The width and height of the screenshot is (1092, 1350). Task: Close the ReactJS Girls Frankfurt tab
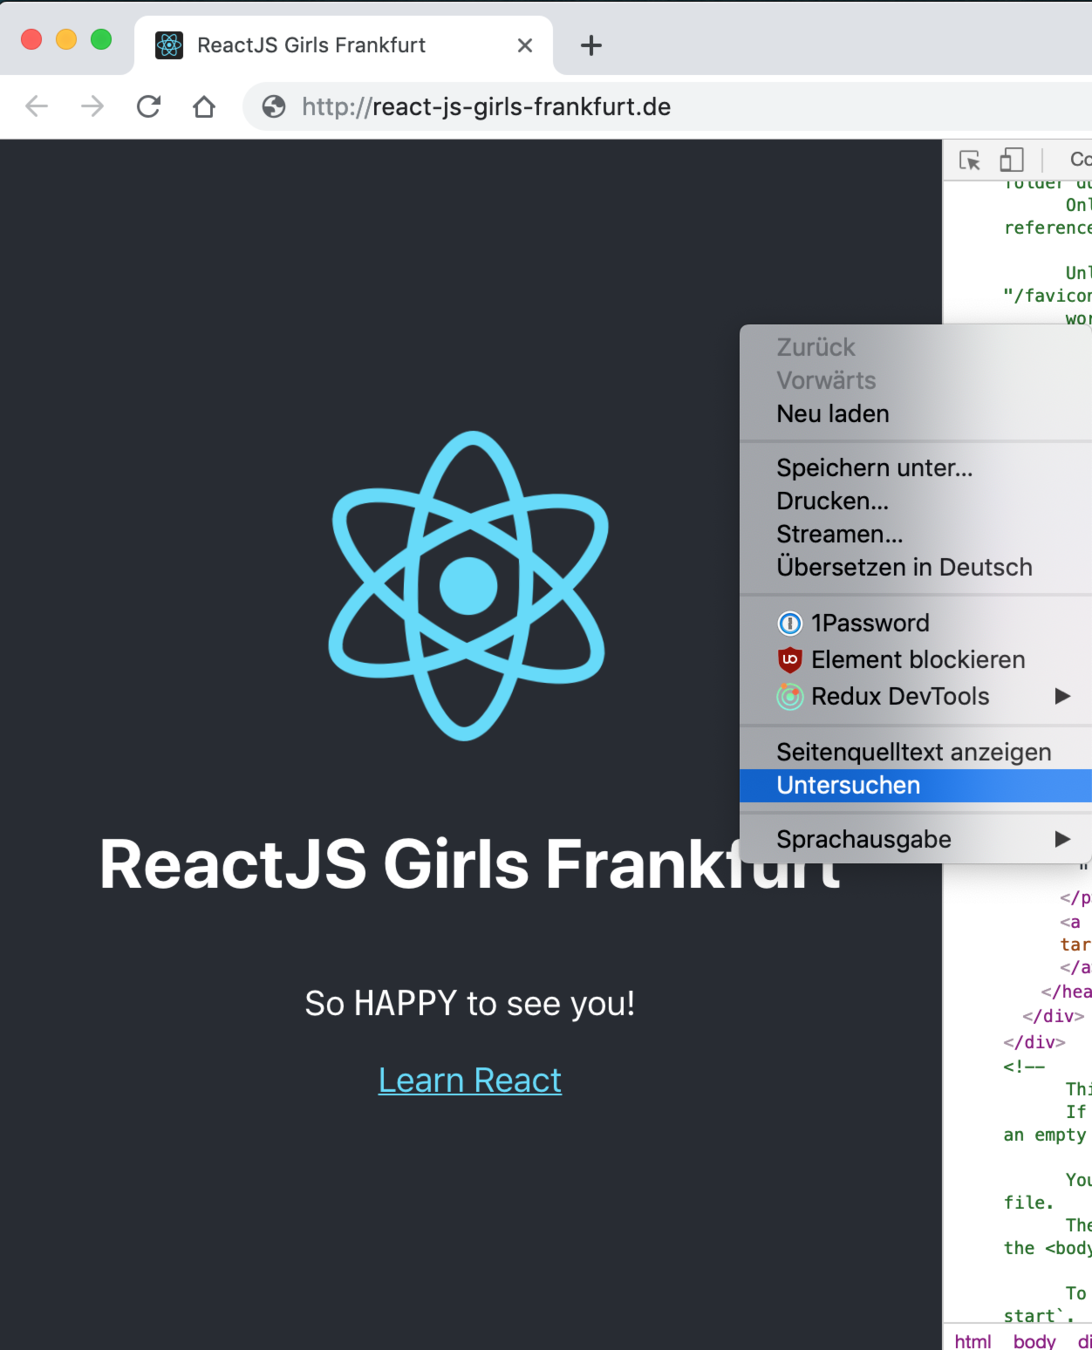(525, 45)
